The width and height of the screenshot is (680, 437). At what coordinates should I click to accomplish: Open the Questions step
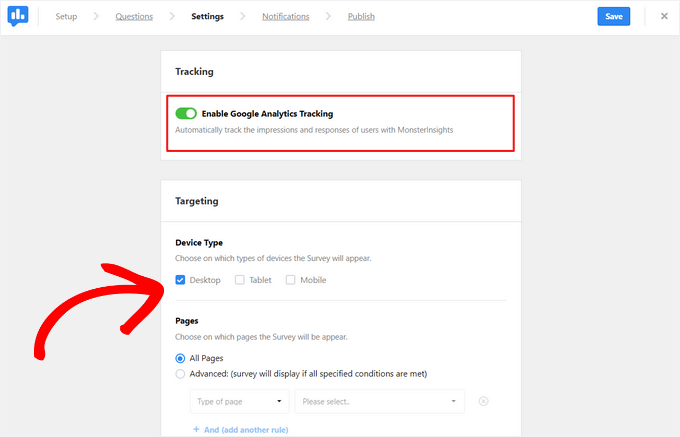134,17
